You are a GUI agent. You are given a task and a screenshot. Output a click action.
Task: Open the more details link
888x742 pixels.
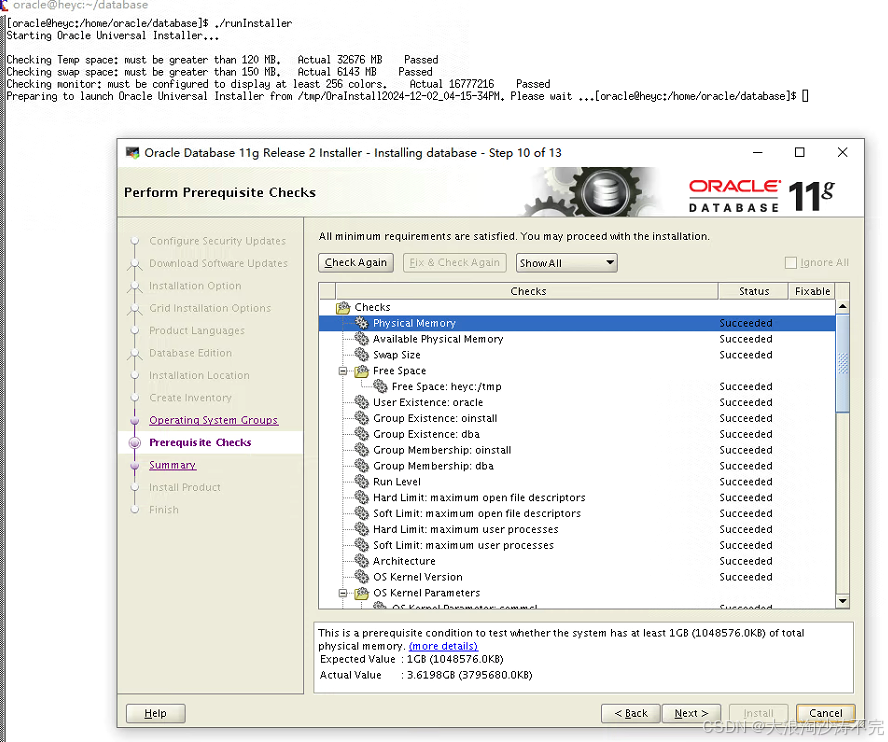click(x=443, y=646)
